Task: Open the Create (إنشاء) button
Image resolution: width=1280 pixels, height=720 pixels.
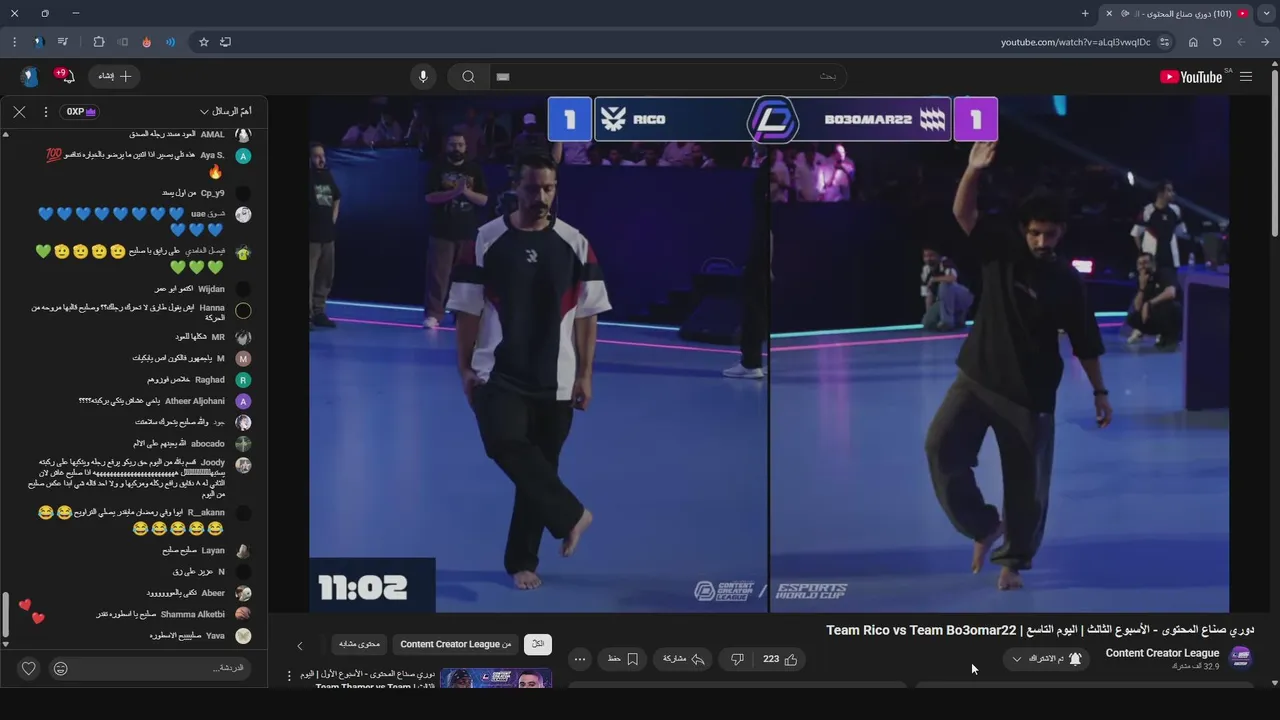Action: click(115, 77)
